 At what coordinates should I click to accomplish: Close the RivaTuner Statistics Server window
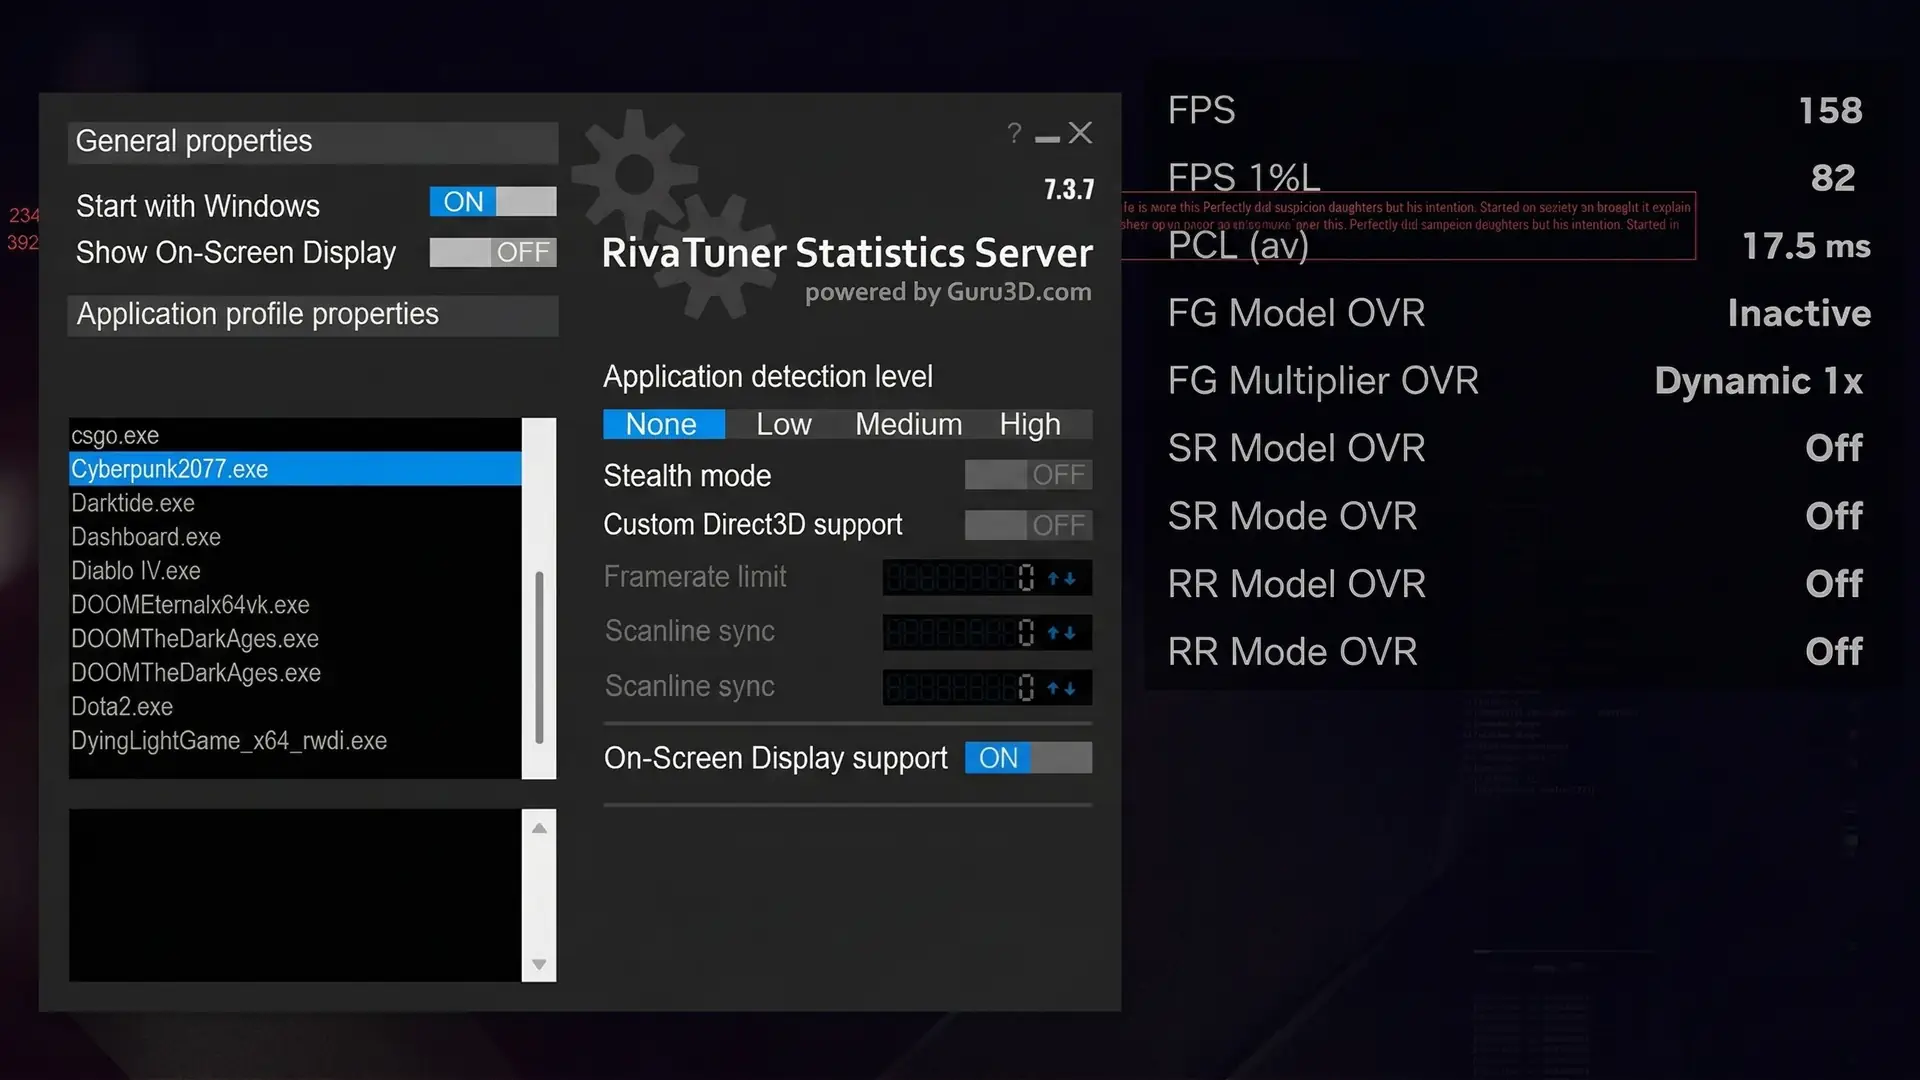pos(1080,133)
